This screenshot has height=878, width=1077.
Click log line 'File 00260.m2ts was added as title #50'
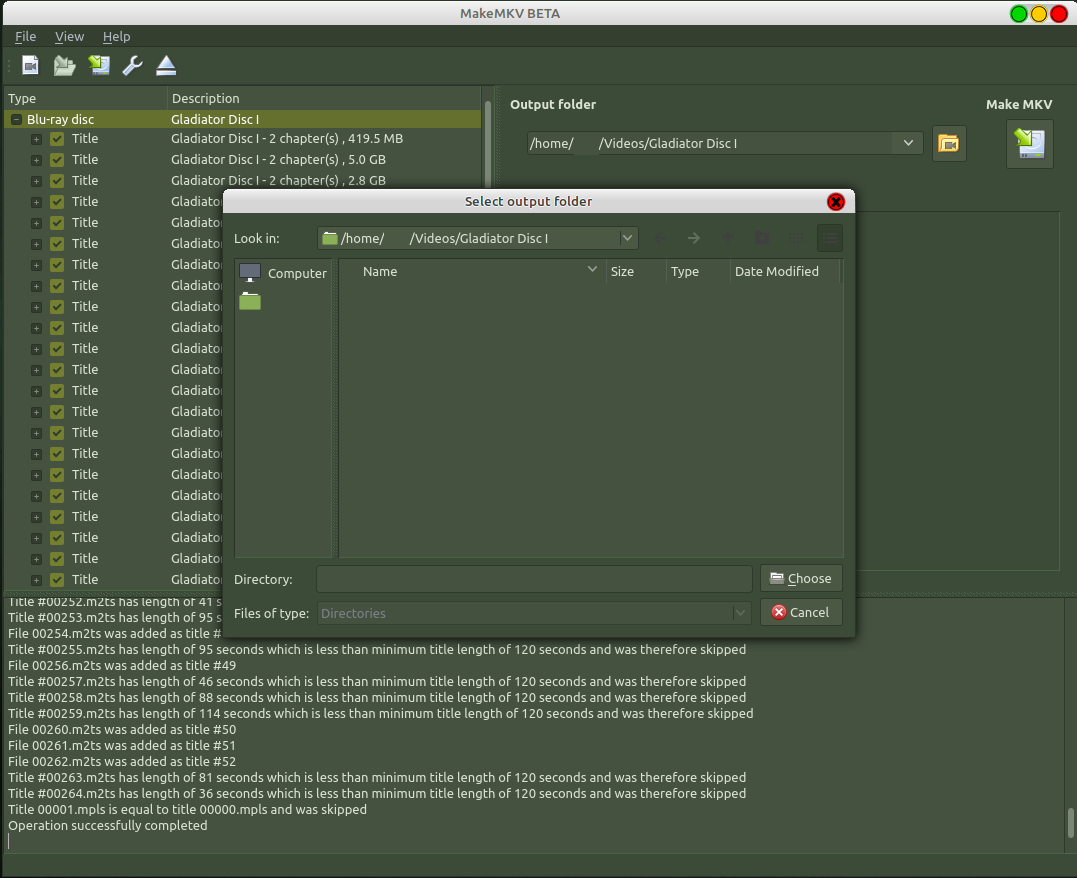tap(122, 730)
